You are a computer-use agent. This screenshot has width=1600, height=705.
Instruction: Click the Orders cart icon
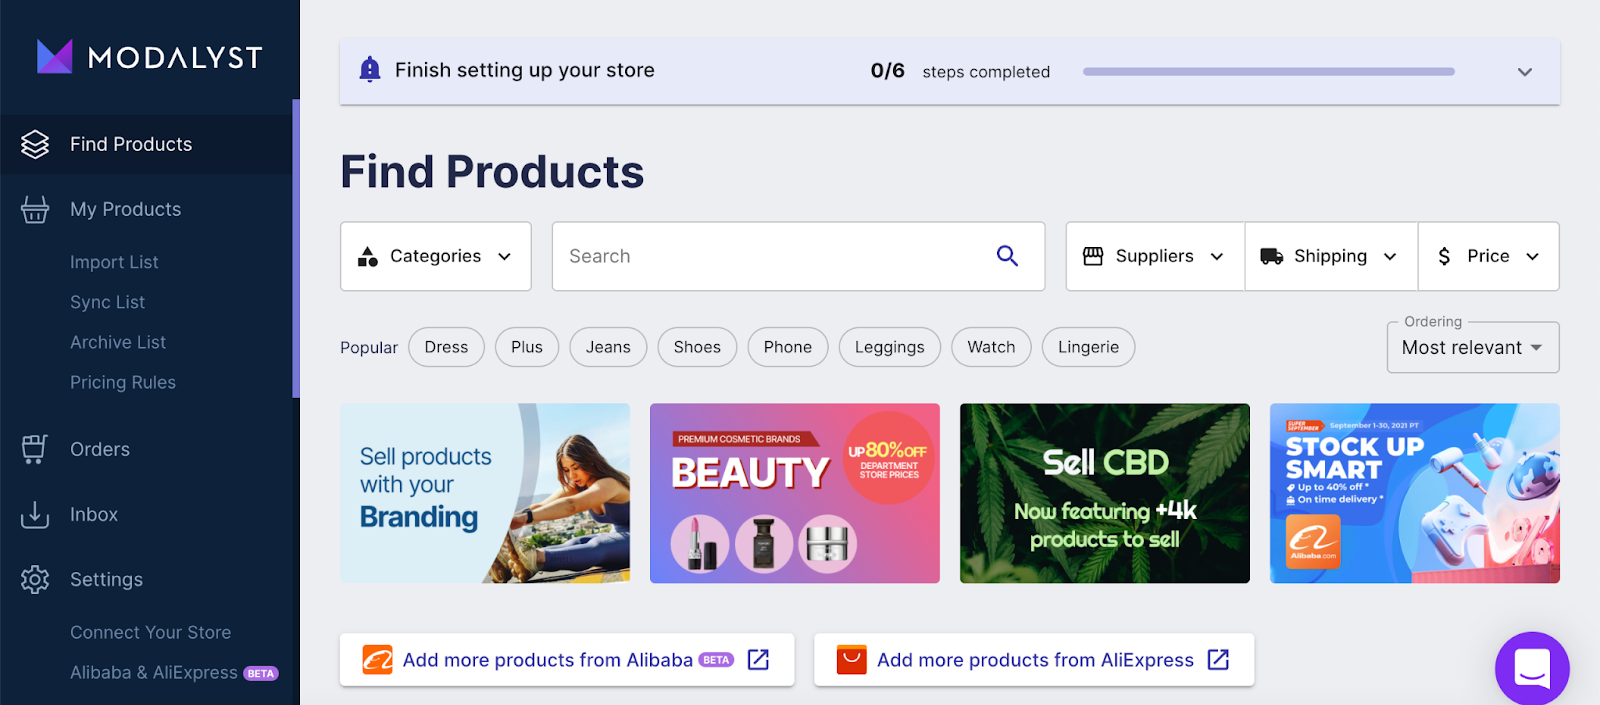(35, 449)
